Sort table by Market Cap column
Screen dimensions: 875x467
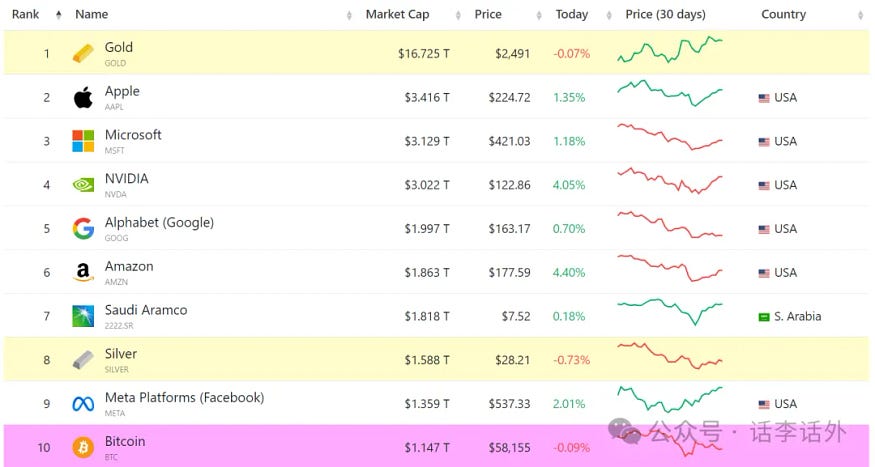pyautogui.click(x=397, y=15)
